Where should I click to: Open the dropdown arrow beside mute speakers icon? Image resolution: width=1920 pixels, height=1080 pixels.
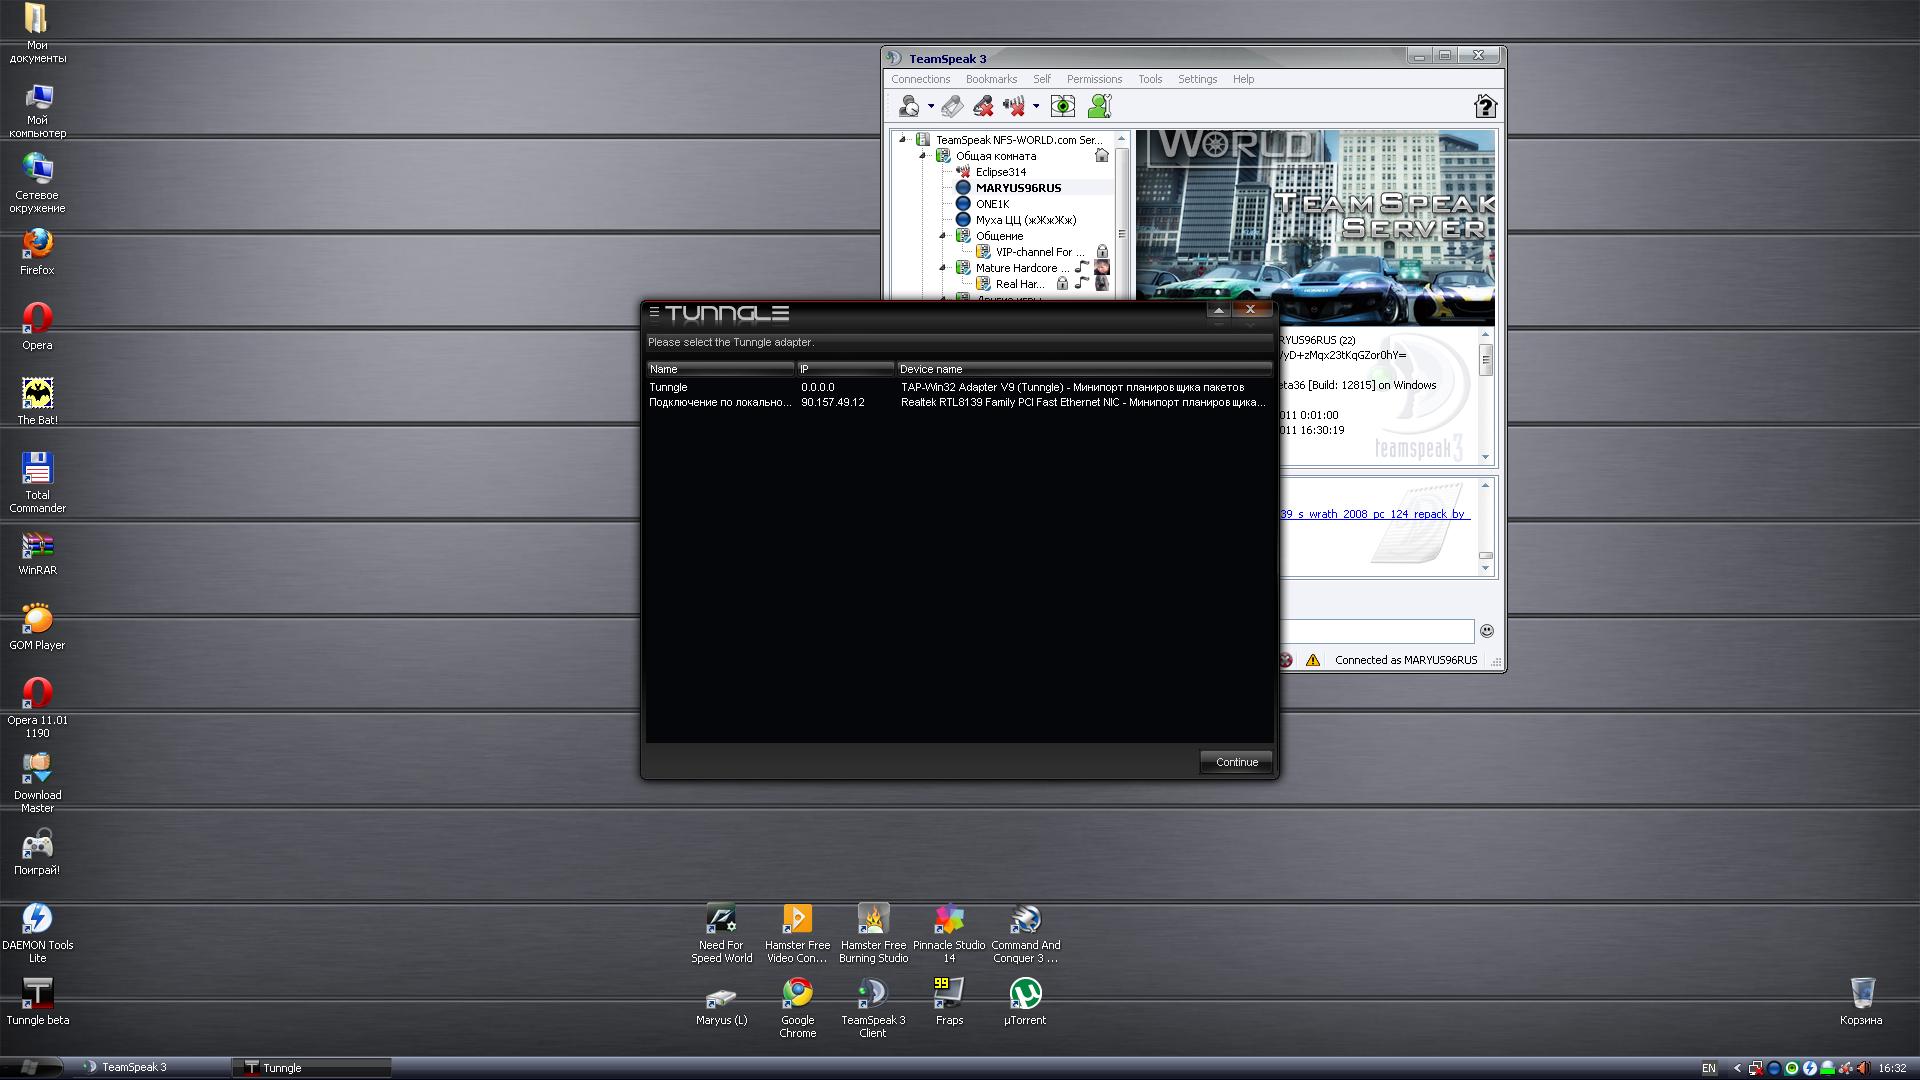pyautogui.click(x=1036, y=106)
